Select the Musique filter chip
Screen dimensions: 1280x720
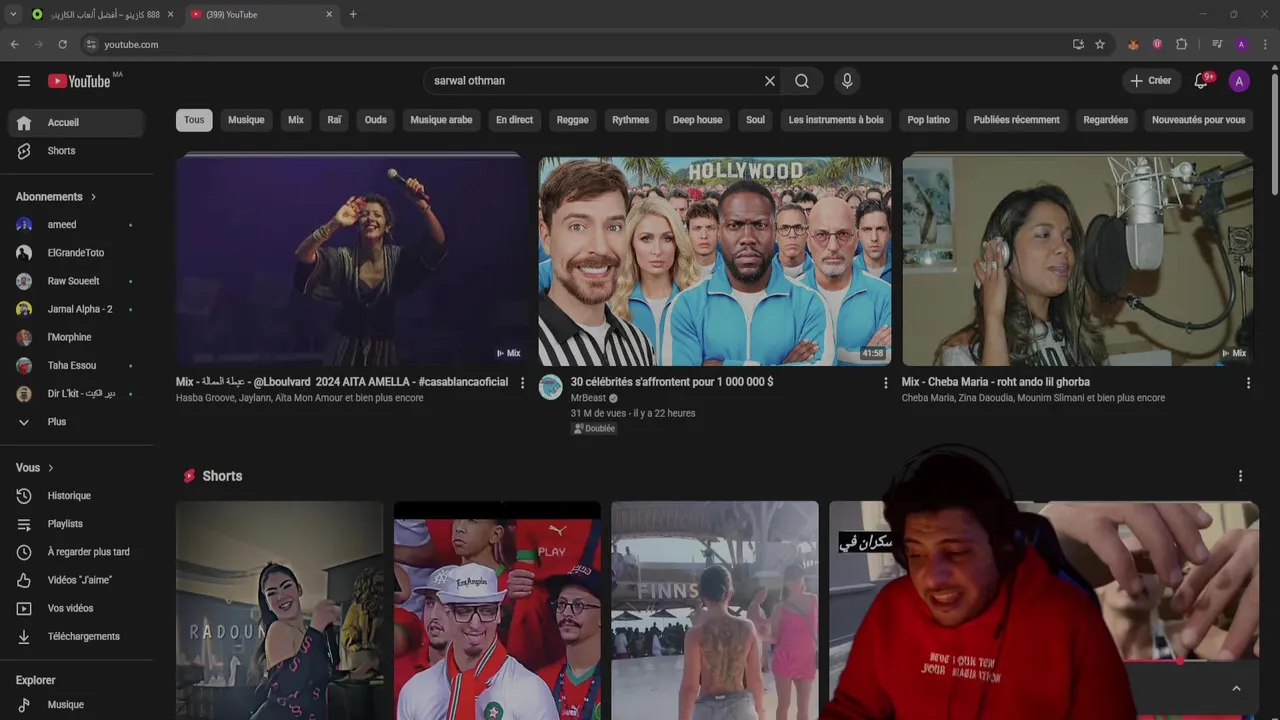coord(246,120)
